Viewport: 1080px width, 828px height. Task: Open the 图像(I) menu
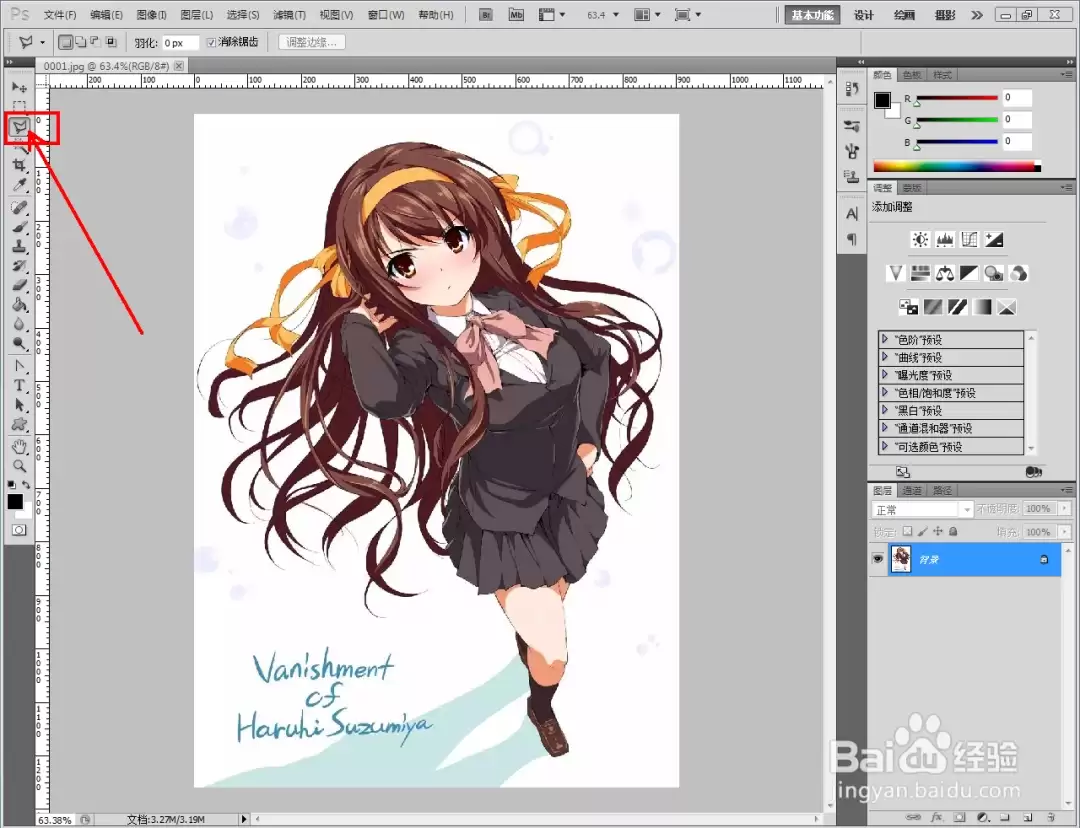pyautogui.click(x=152, y=14)
